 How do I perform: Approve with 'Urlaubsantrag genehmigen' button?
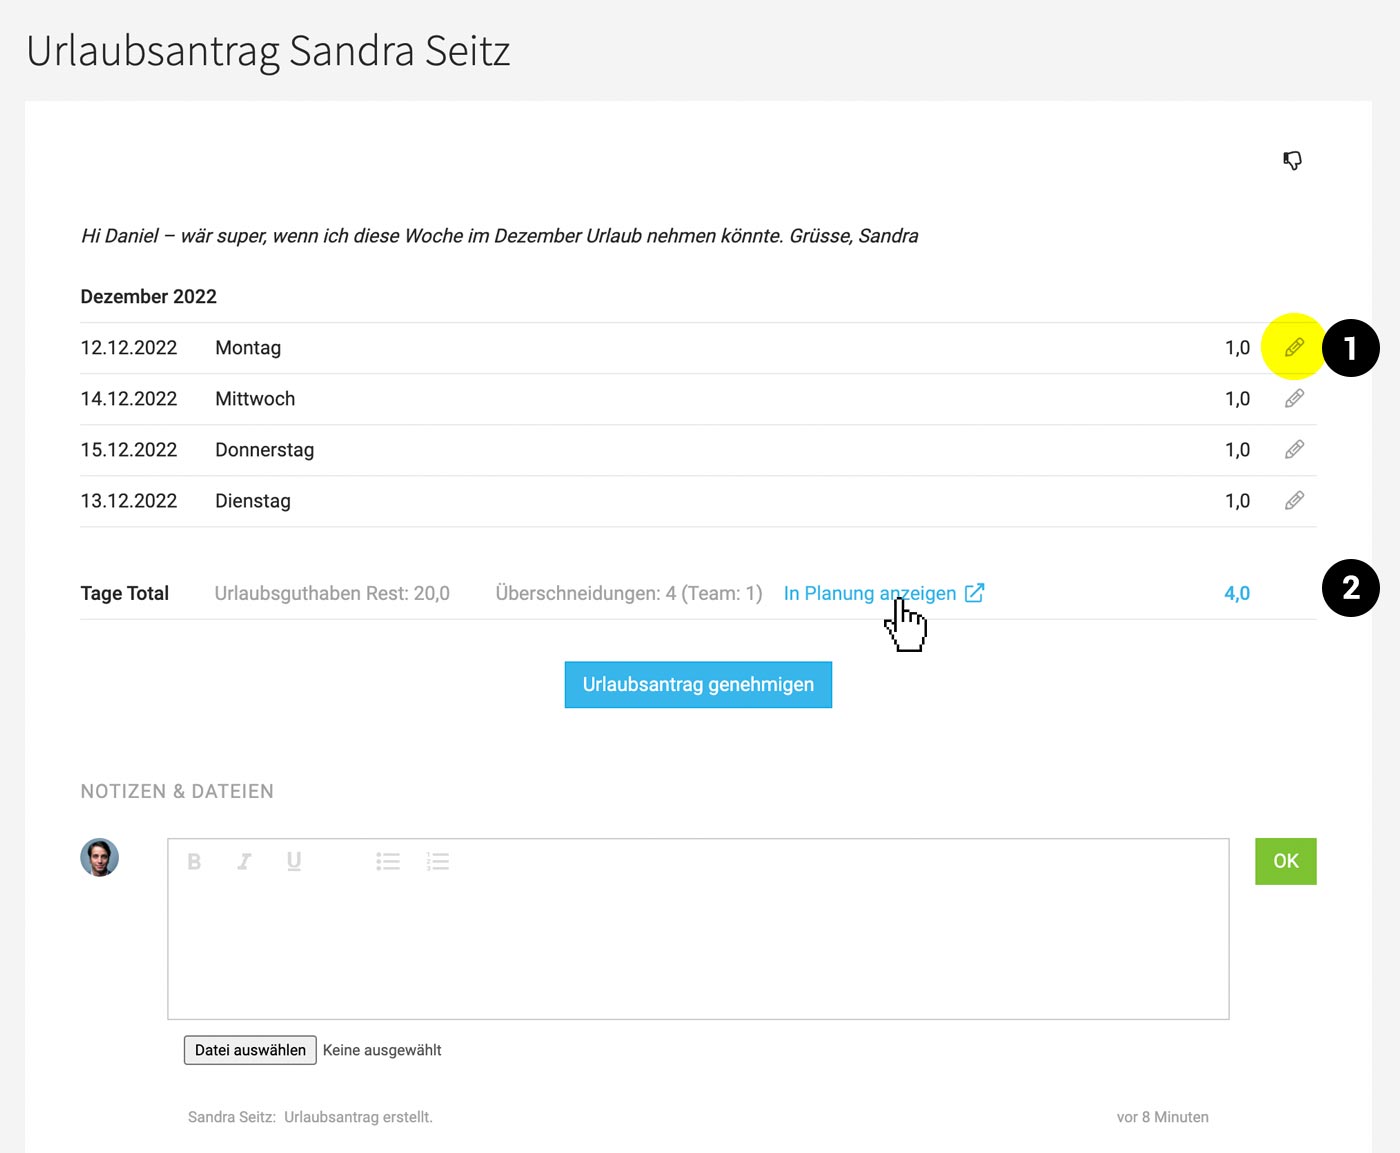698,685
